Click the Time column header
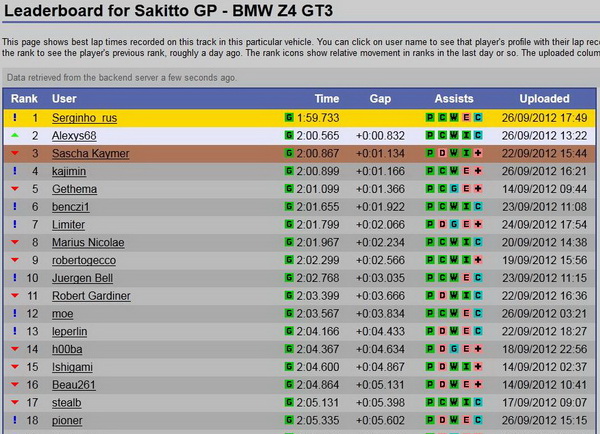 point(327,99)
